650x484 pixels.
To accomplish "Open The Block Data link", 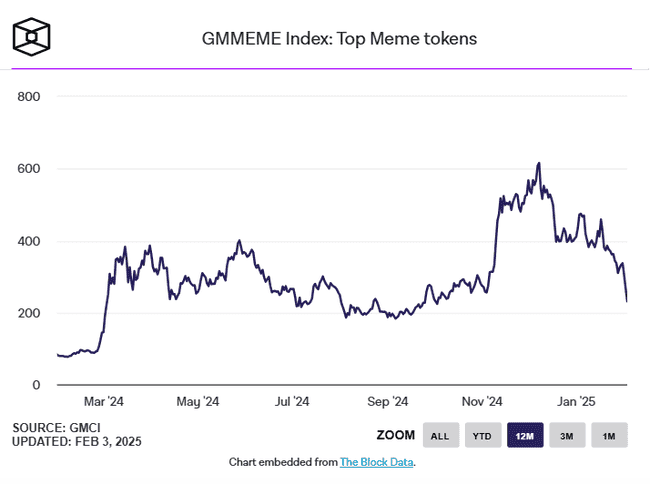I will pyautogui.click(x=376, y=462).
